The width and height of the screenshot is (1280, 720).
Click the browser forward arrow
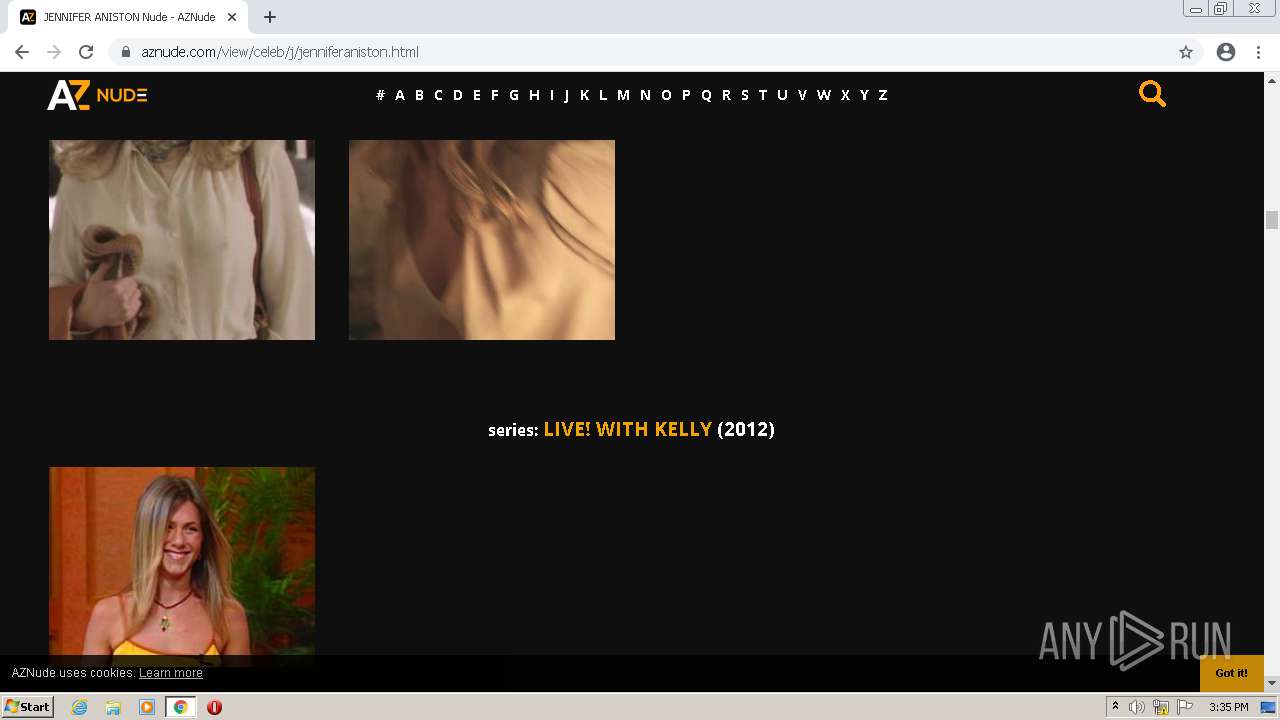click(x=54, y=52)
